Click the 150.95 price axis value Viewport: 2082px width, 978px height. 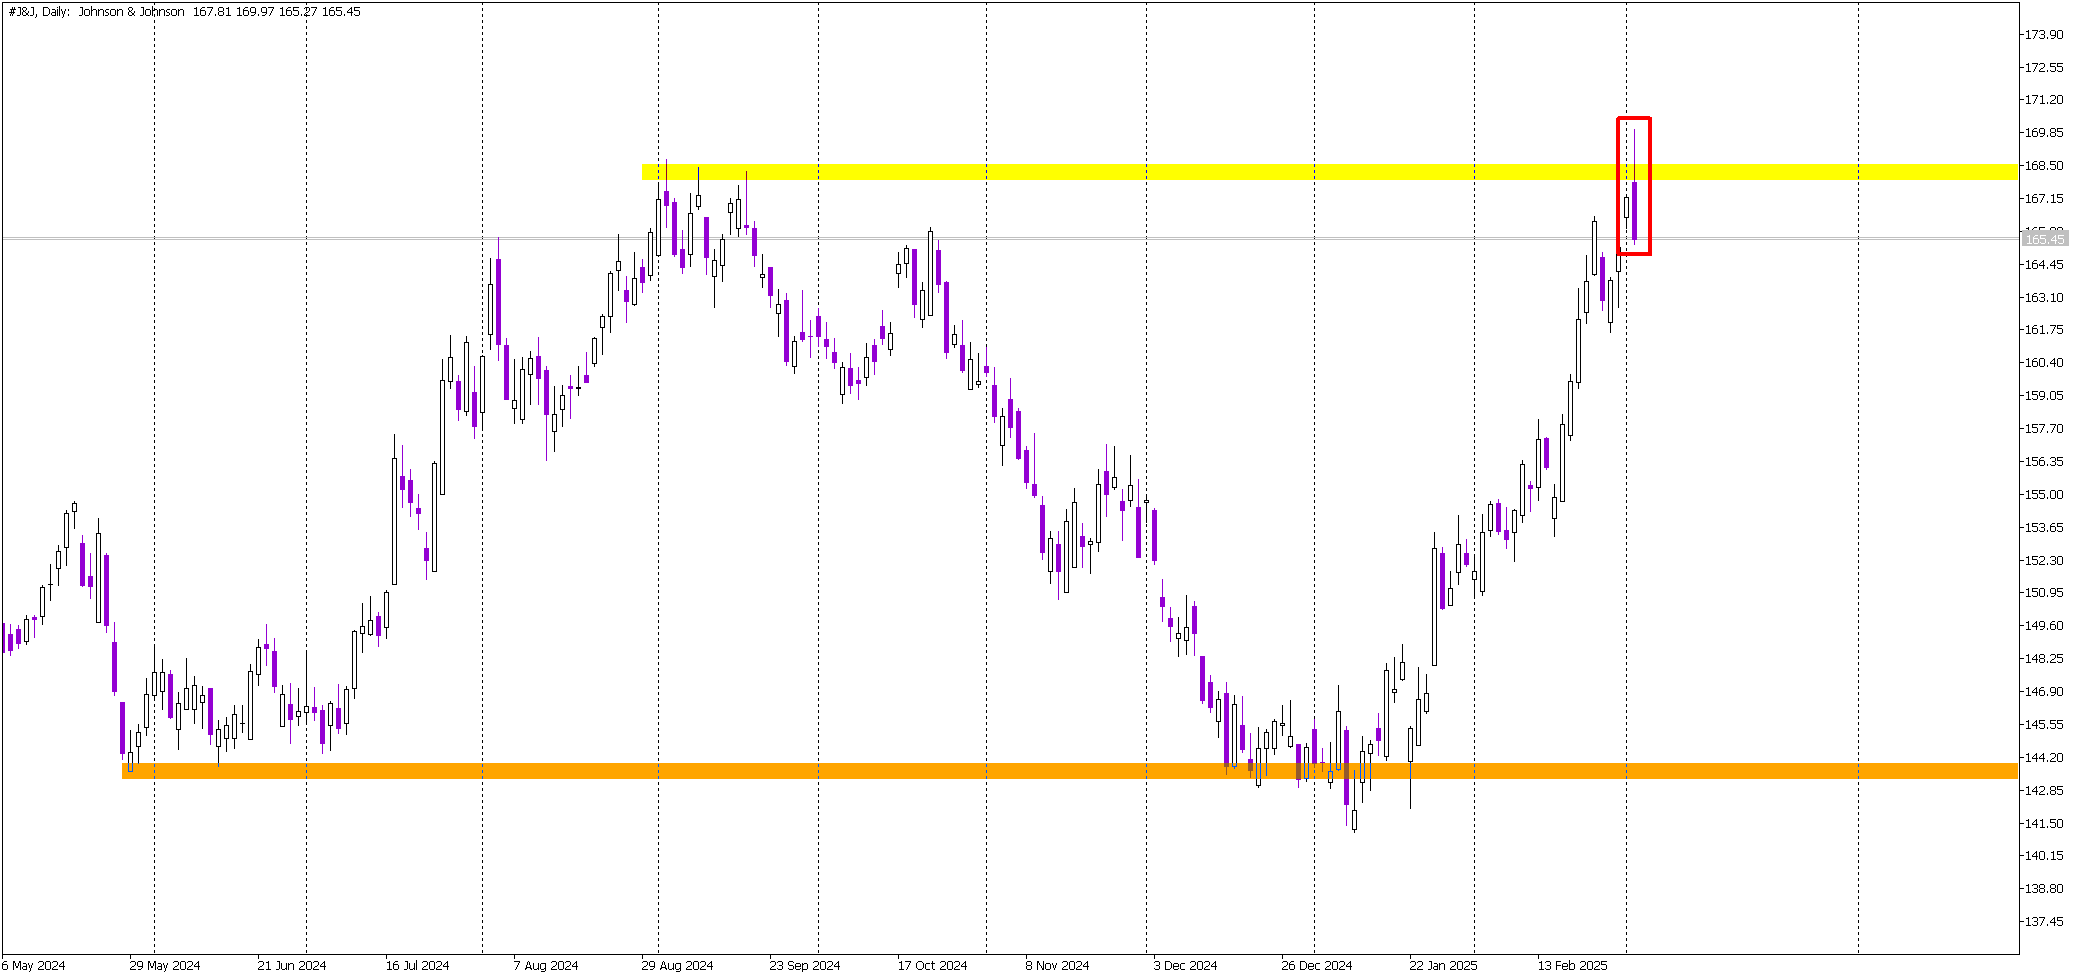coord(2044,593)
